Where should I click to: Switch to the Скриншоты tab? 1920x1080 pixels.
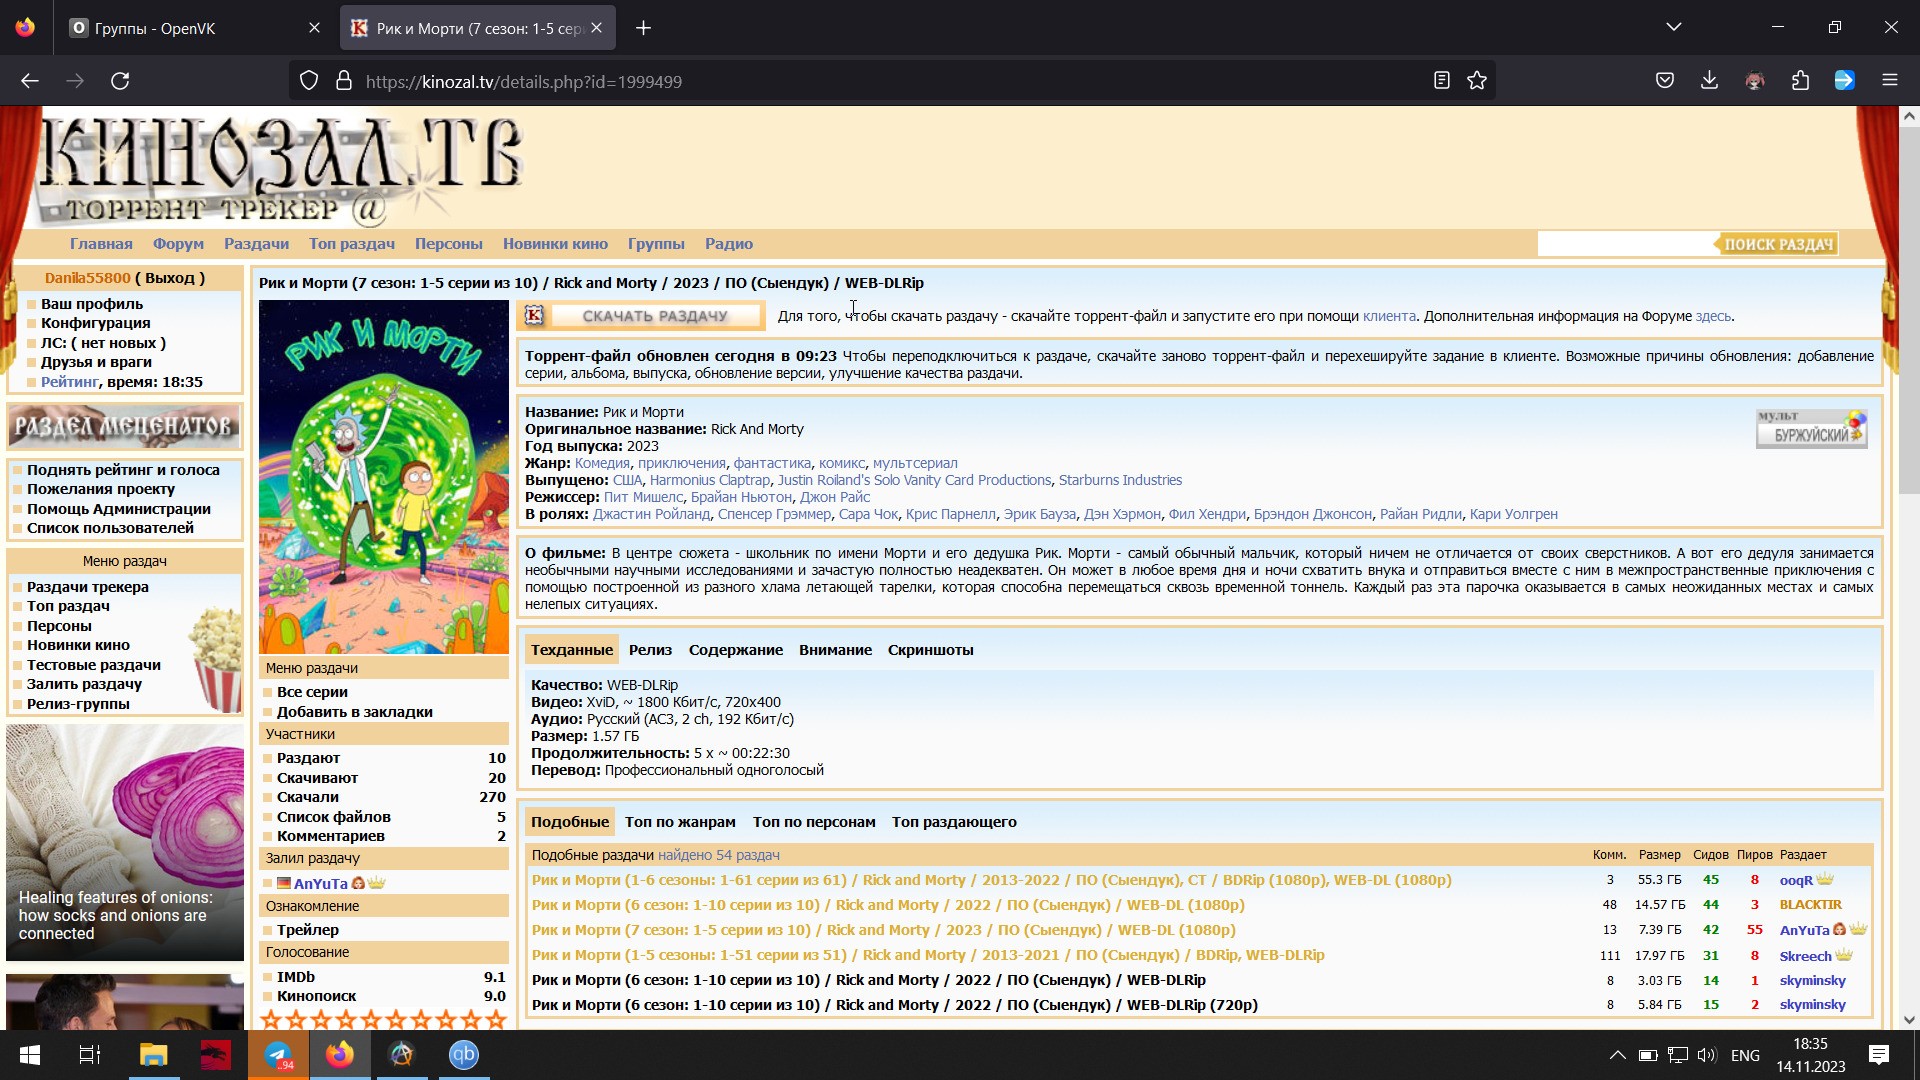930,650
